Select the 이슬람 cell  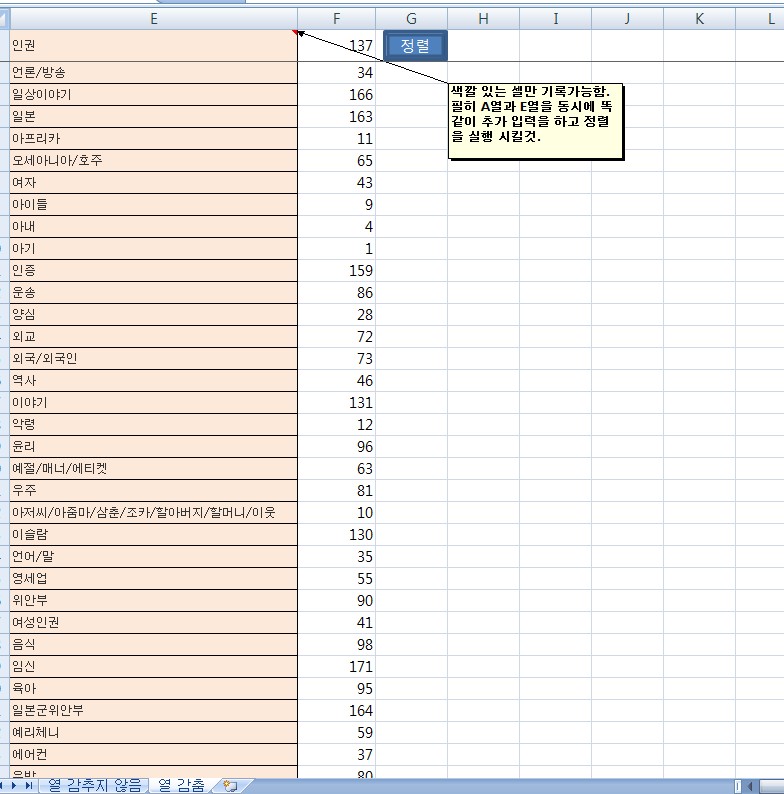click(153, 534)
